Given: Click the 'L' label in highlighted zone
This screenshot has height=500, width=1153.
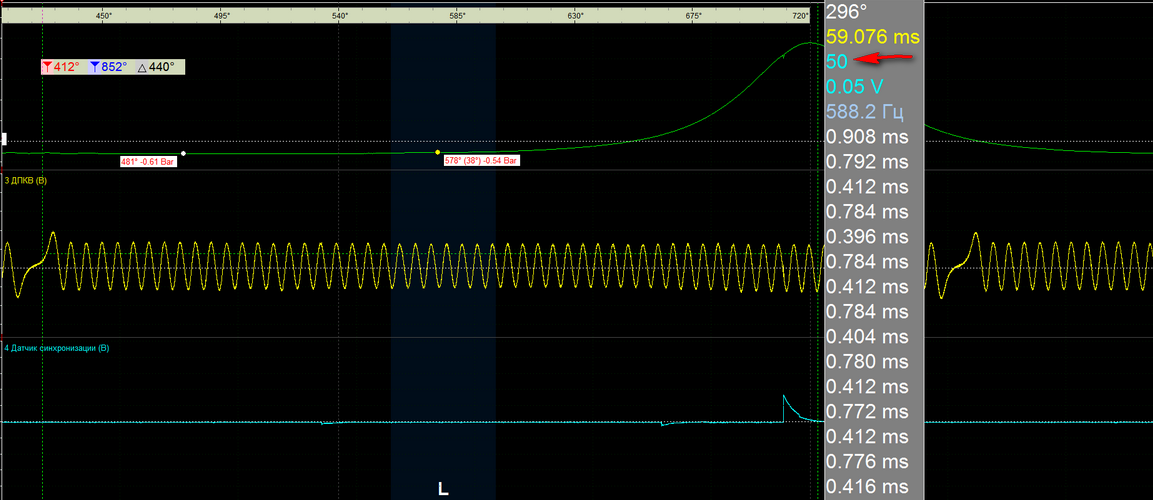Looking at the screenshot, I should (443, 489).
